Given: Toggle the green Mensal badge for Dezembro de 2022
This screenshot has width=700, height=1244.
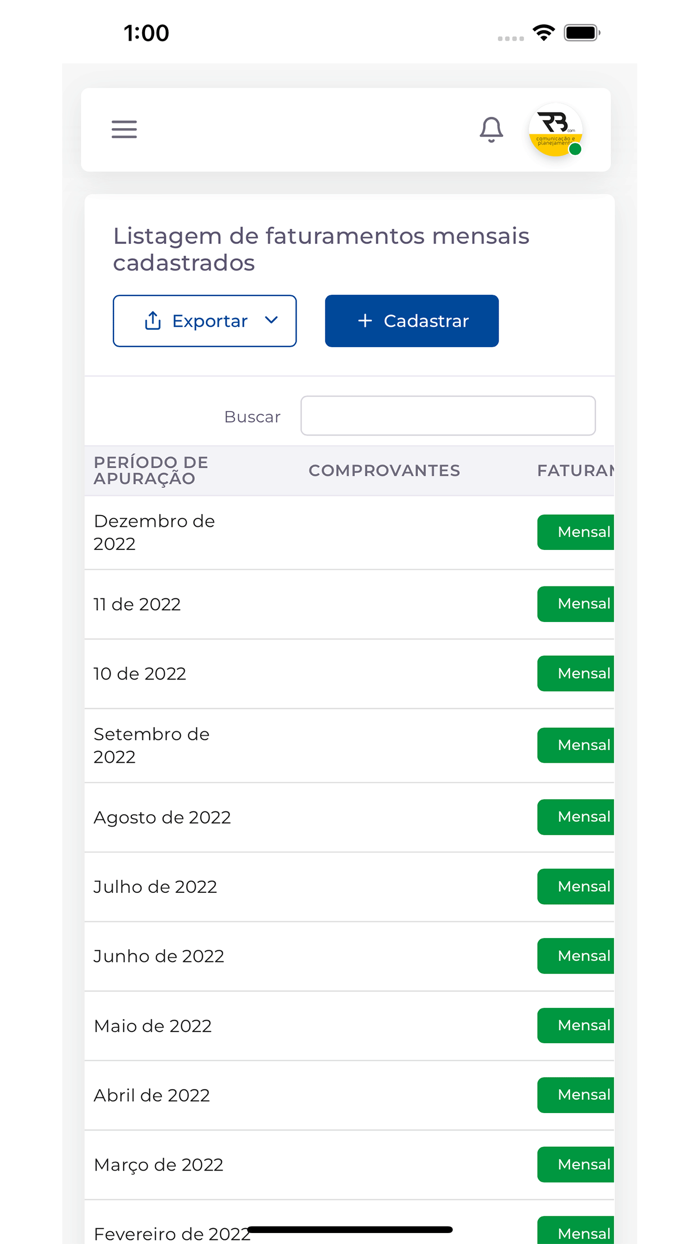Looking at the screenshot, I should coord(580,532).
